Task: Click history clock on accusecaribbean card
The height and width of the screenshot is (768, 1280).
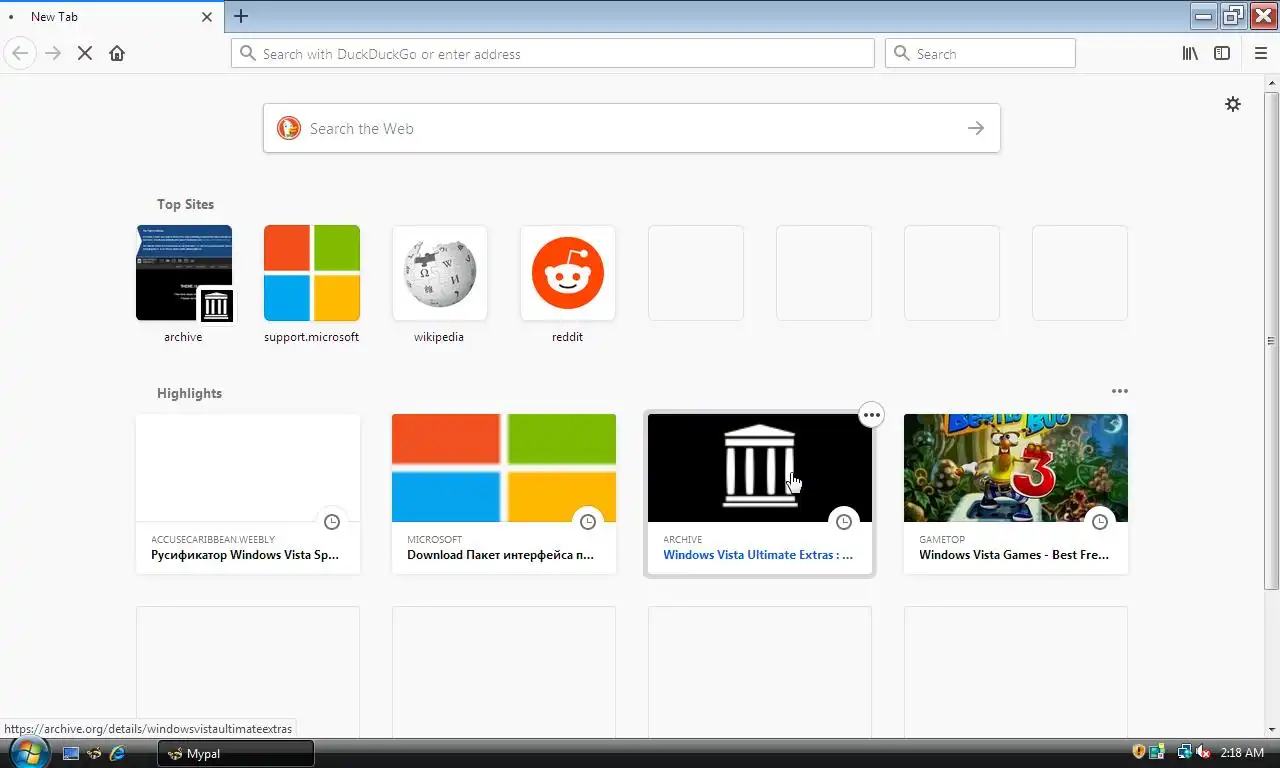Action: tap(332, 522)
